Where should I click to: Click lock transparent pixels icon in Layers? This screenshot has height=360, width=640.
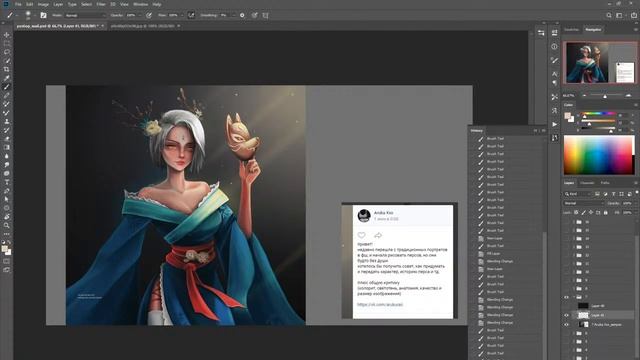[x=576, y=213]
